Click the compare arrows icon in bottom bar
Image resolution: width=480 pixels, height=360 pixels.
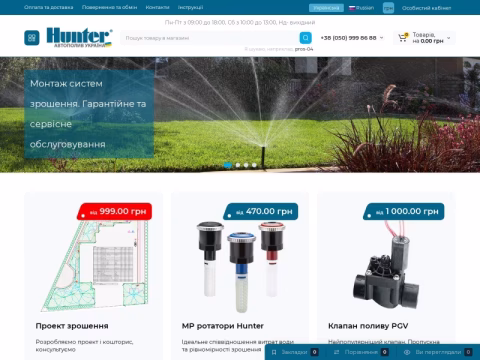pos(336,352)
